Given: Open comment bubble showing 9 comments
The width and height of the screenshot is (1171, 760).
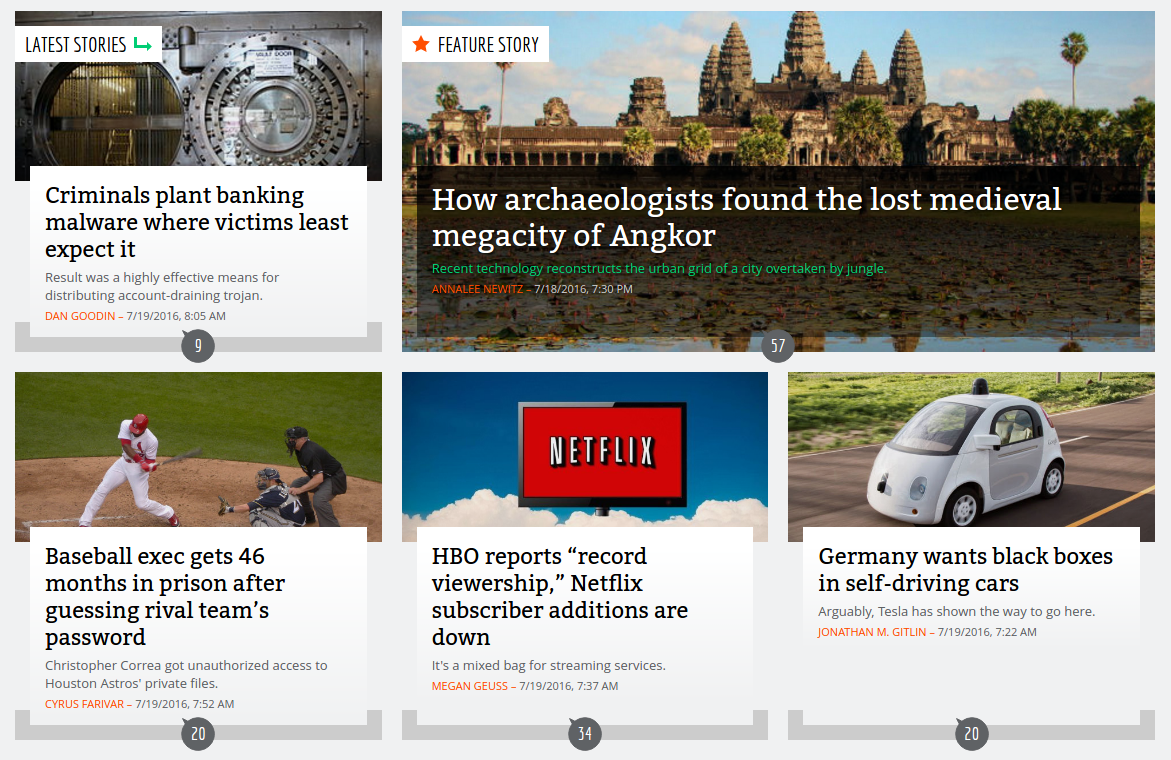Looking at the screenshot, I should [198, 346].
